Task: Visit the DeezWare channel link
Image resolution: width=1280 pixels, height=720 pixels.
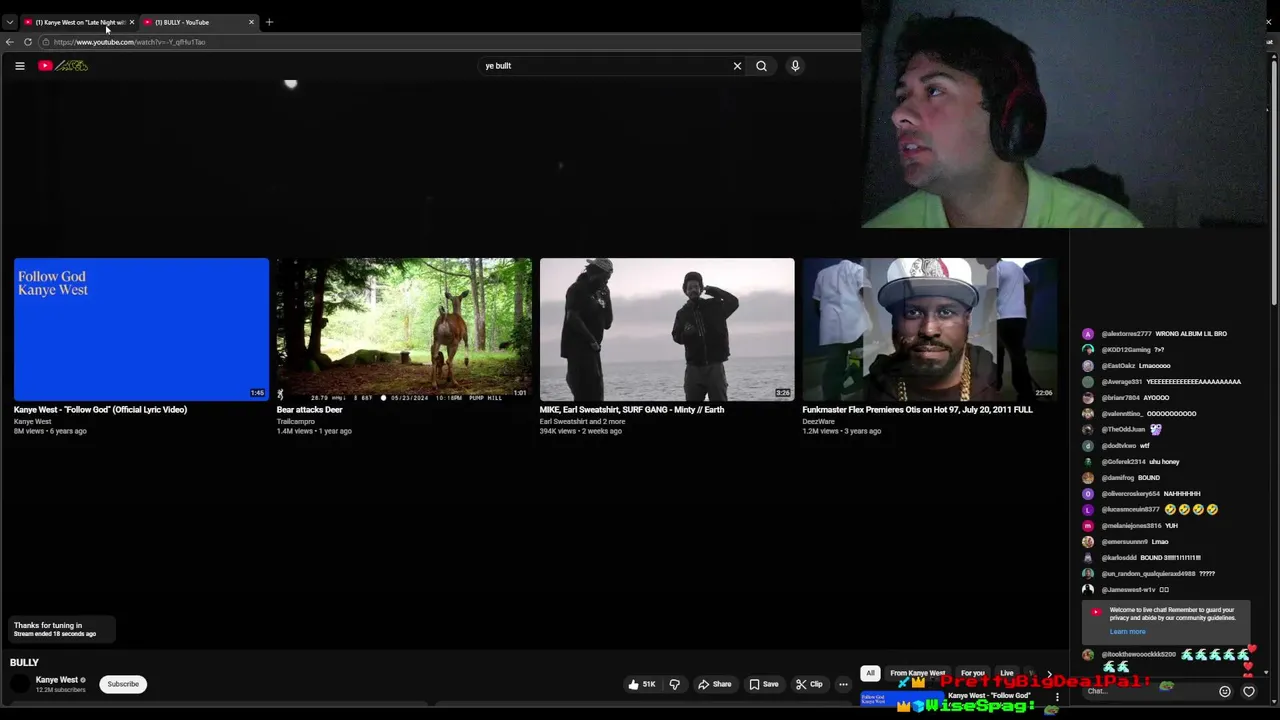Action: (818, 422)
